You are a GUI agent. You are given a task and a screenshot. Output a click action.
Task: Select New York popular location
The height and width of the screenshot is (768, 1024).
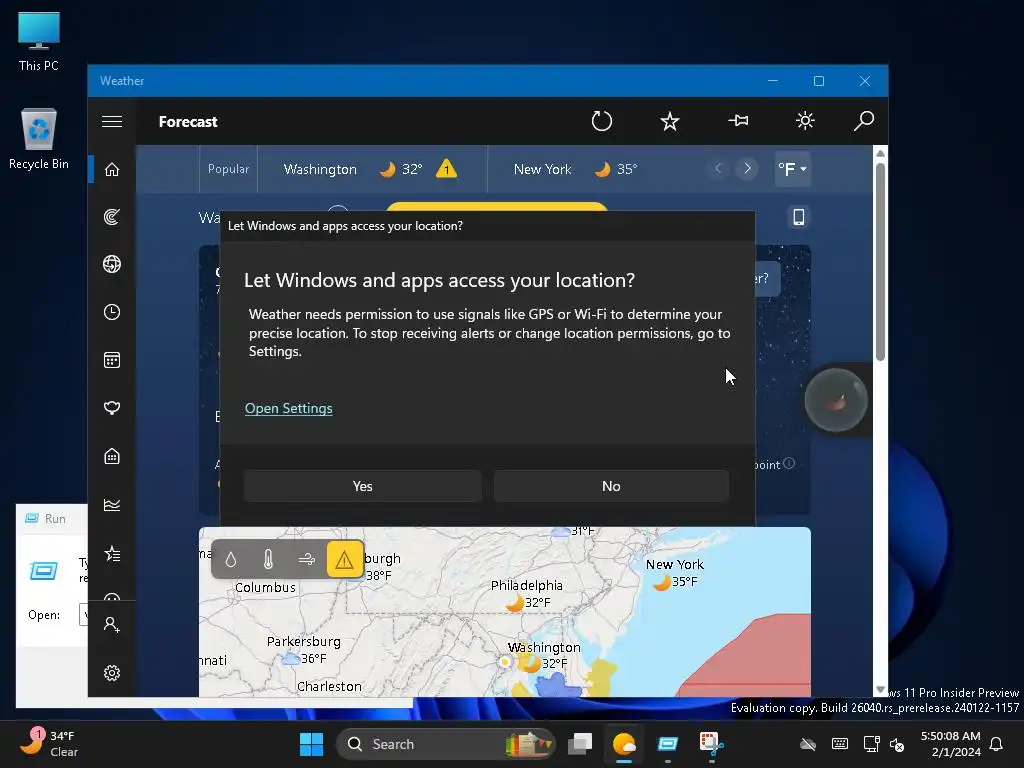coord(542,169)
